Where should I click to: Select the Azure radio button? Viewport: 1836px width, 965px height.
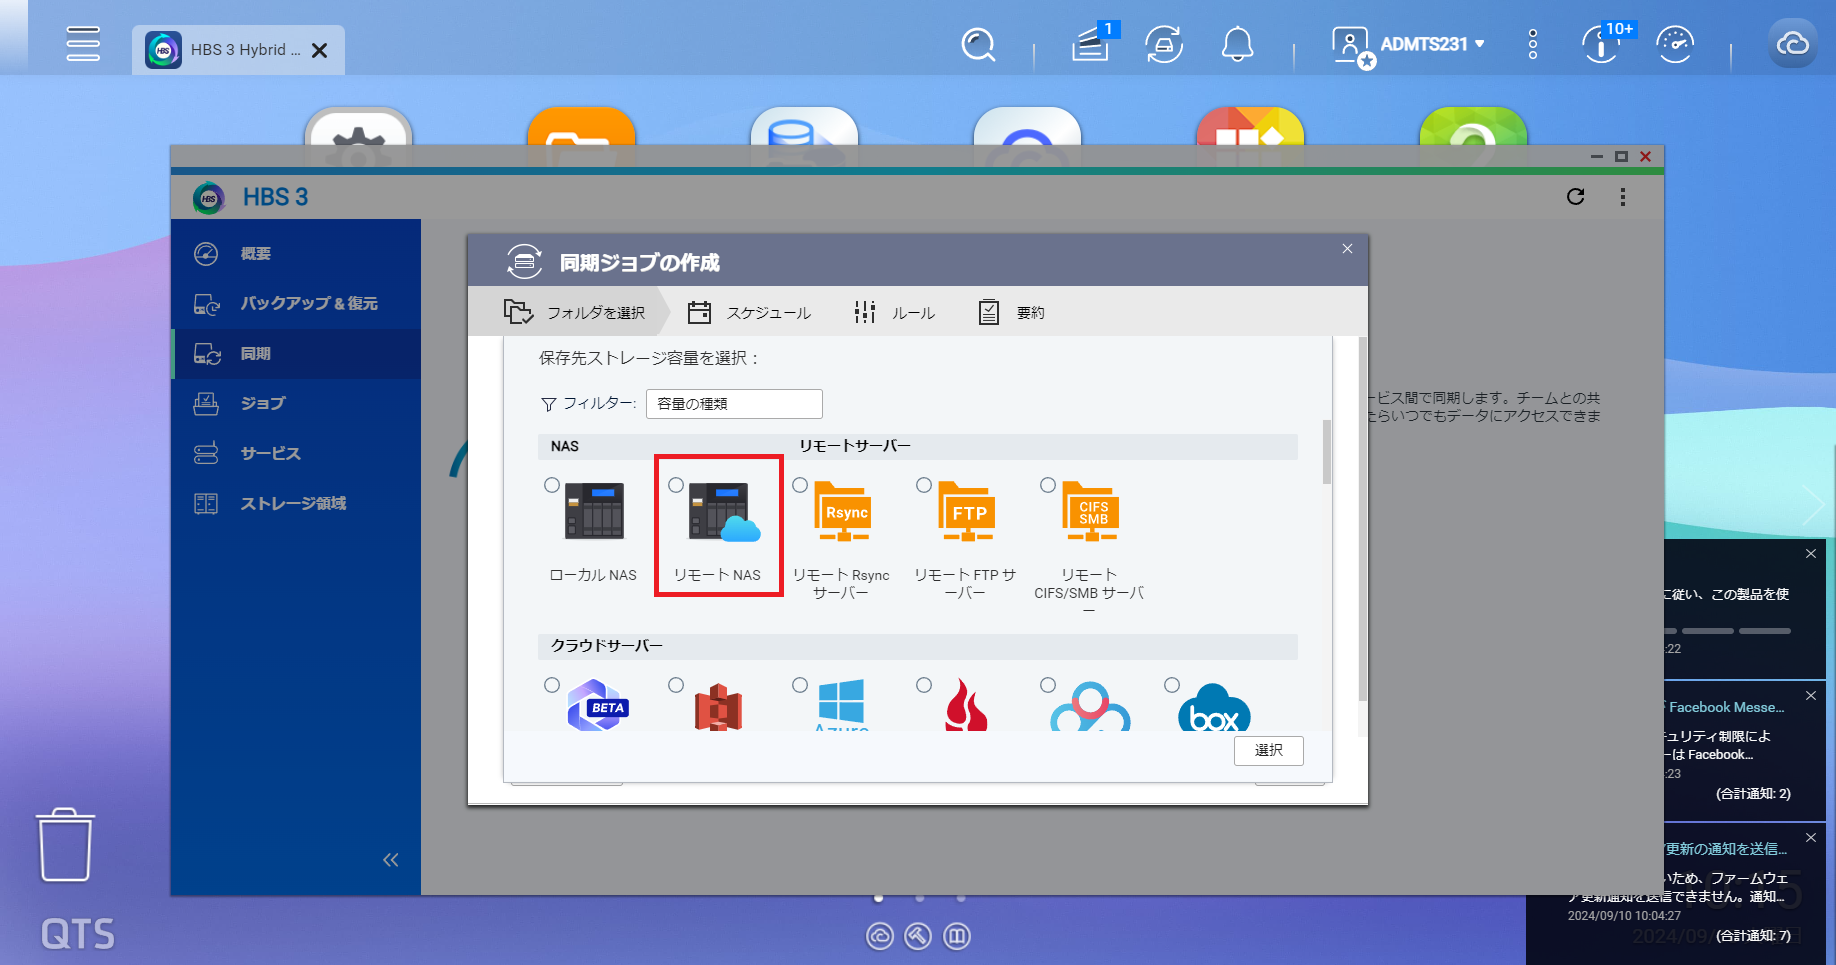800,685
